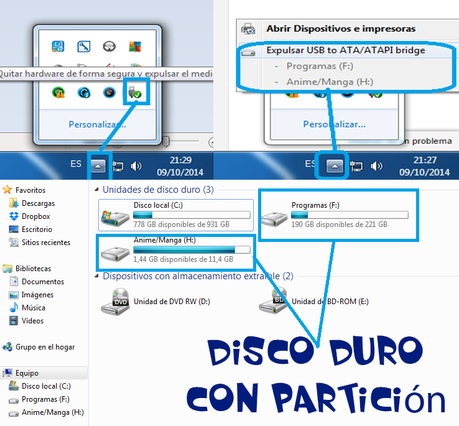Click the volume speaker icon on the 21:27 taskbar
The width and height of the screenshot is (459, 426).
pyautogui.click(x=377, y=166)
